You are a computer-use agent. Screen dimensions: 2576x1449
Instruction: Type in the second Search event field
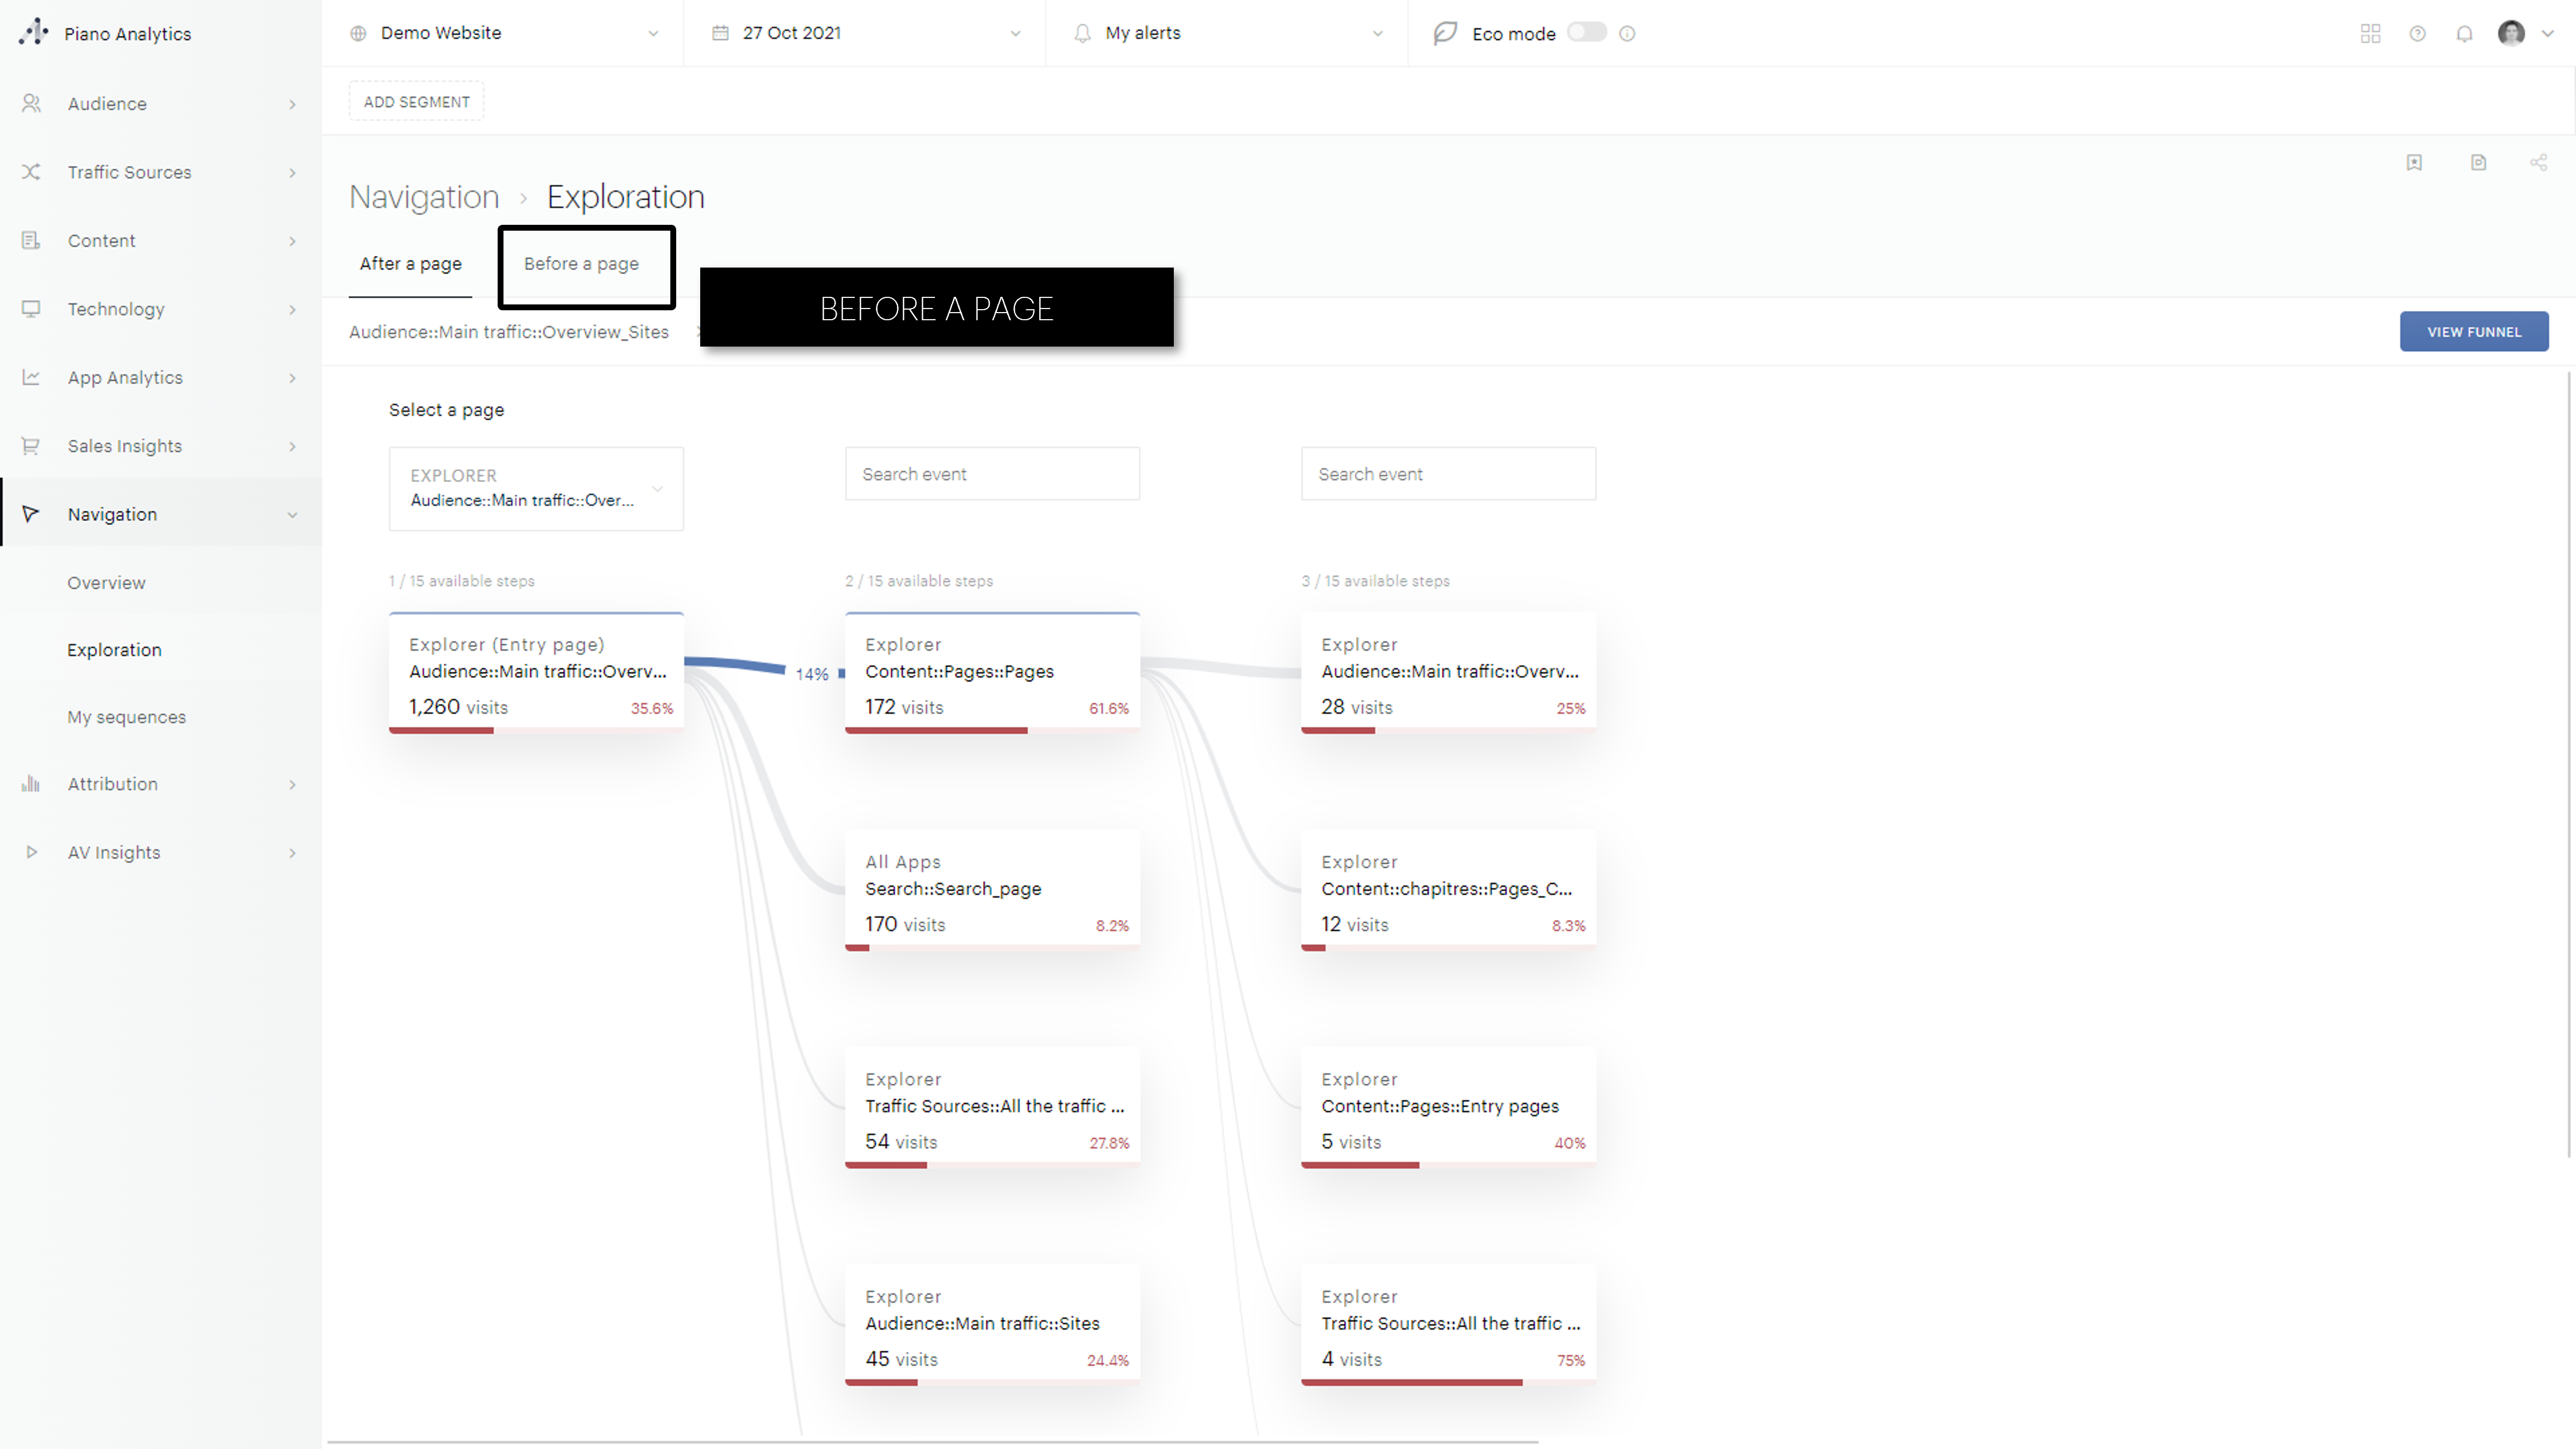pos(1448,473)
